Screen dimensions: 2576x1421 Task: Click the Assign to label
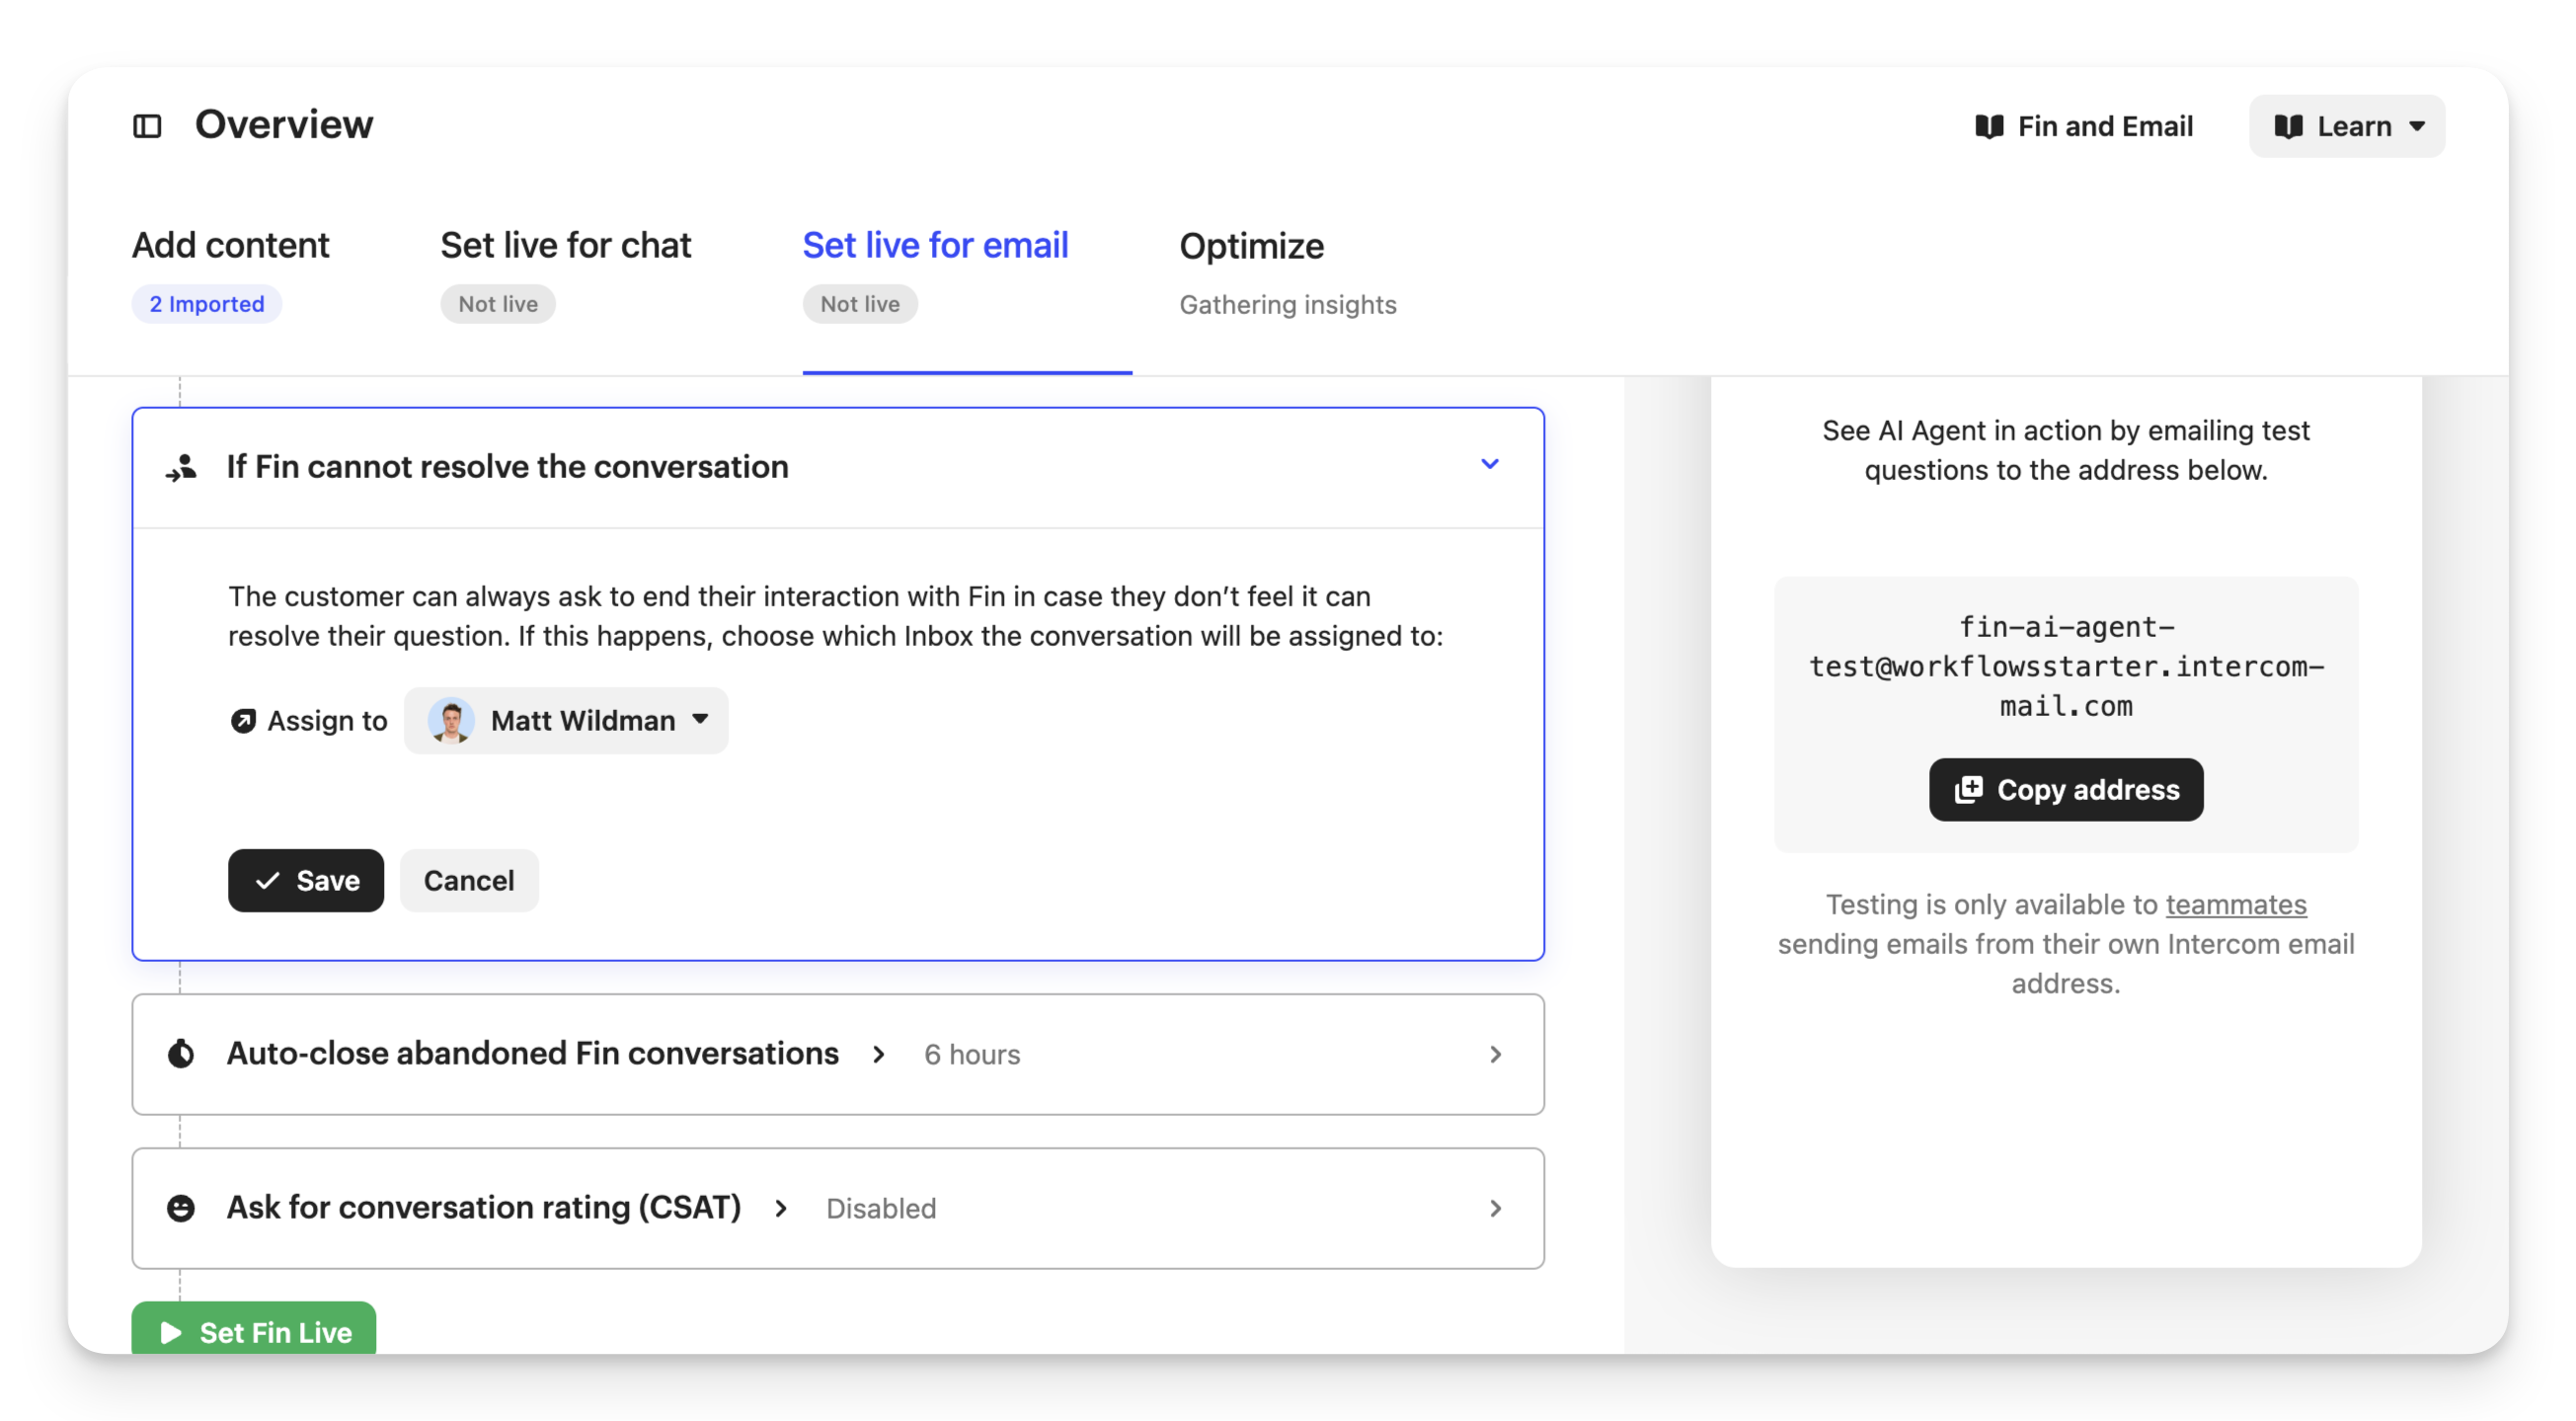pos(327,721)
